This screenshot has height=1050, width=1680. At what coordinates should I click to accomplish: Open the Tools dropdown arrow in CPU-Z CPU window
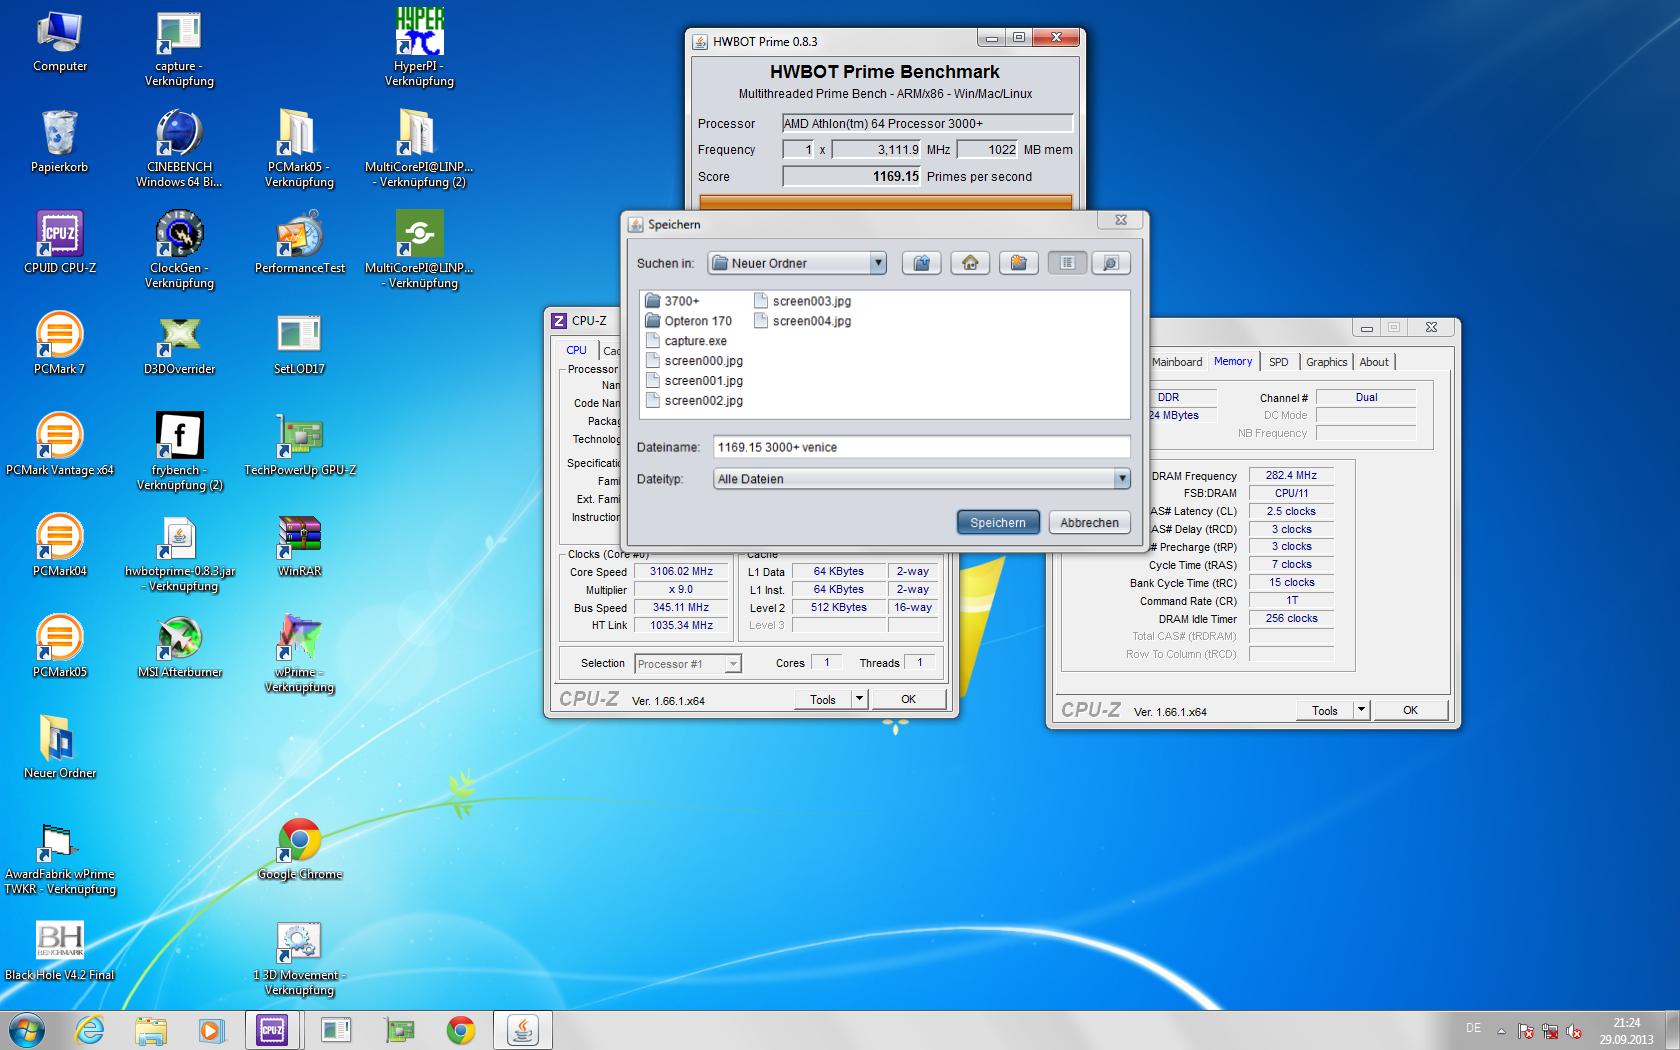(859, 699)
